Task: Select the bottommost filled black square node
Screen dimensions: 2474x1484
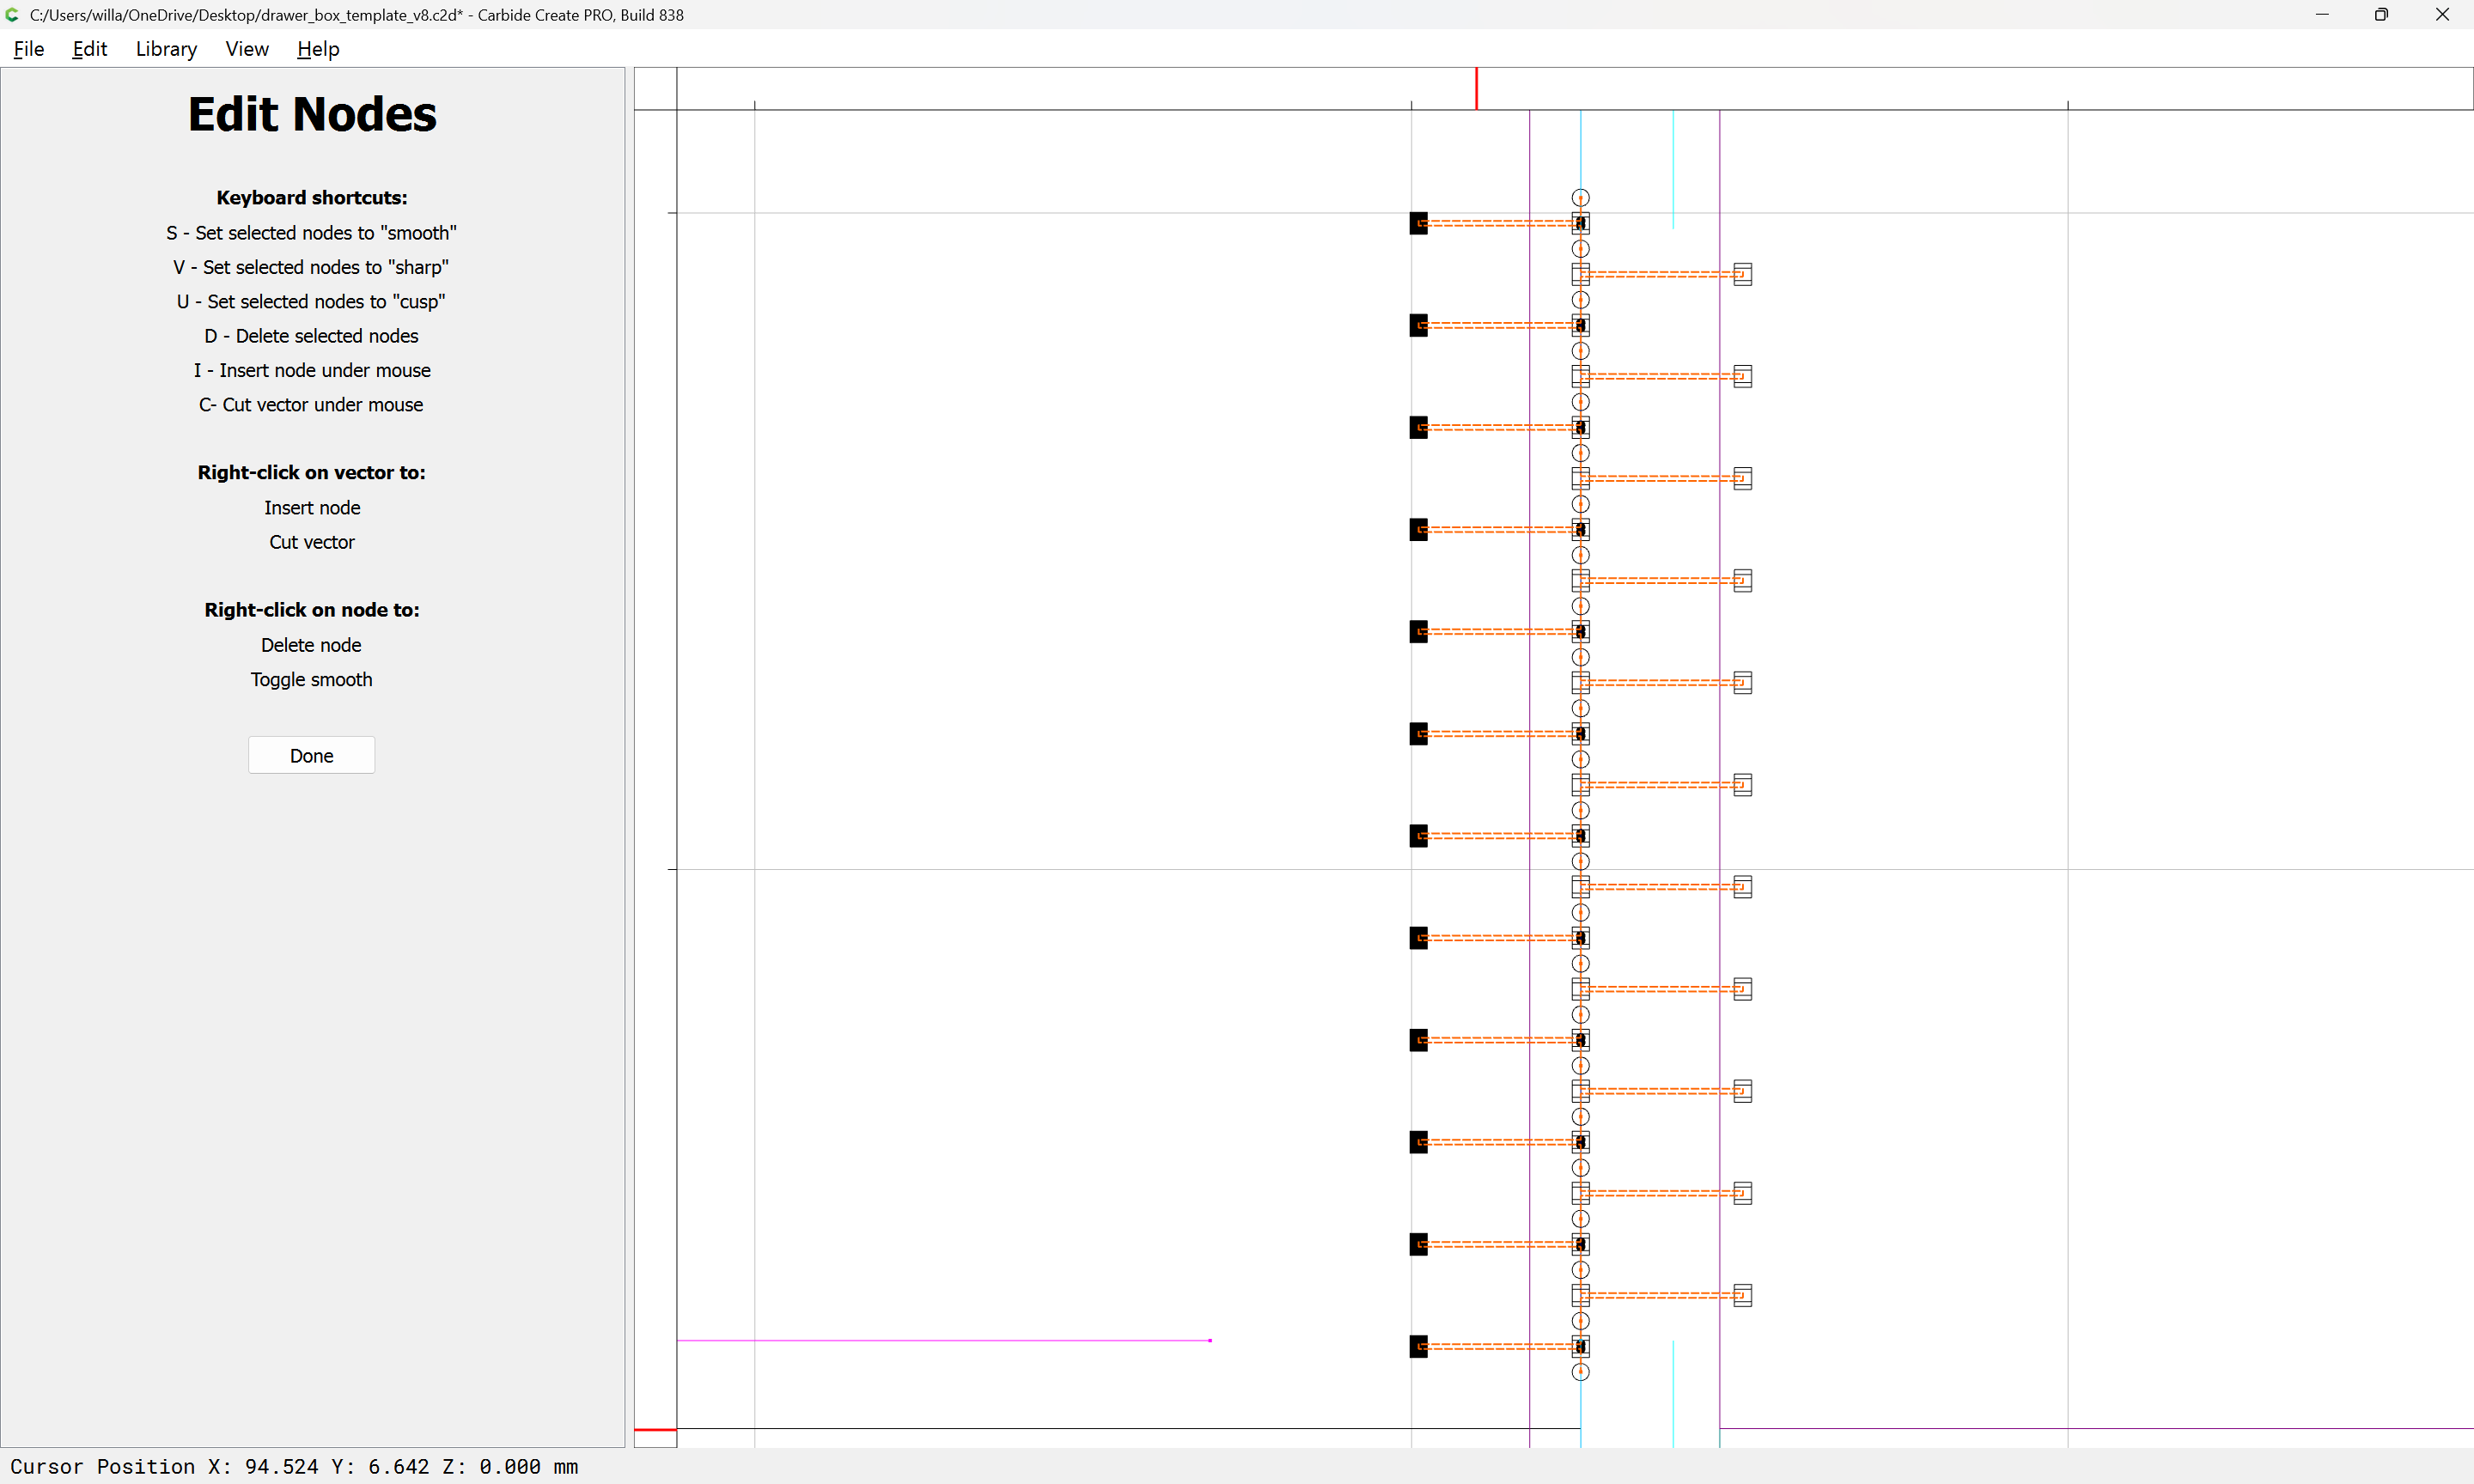Action: pyautogui.click(x=1418, y=1346)
